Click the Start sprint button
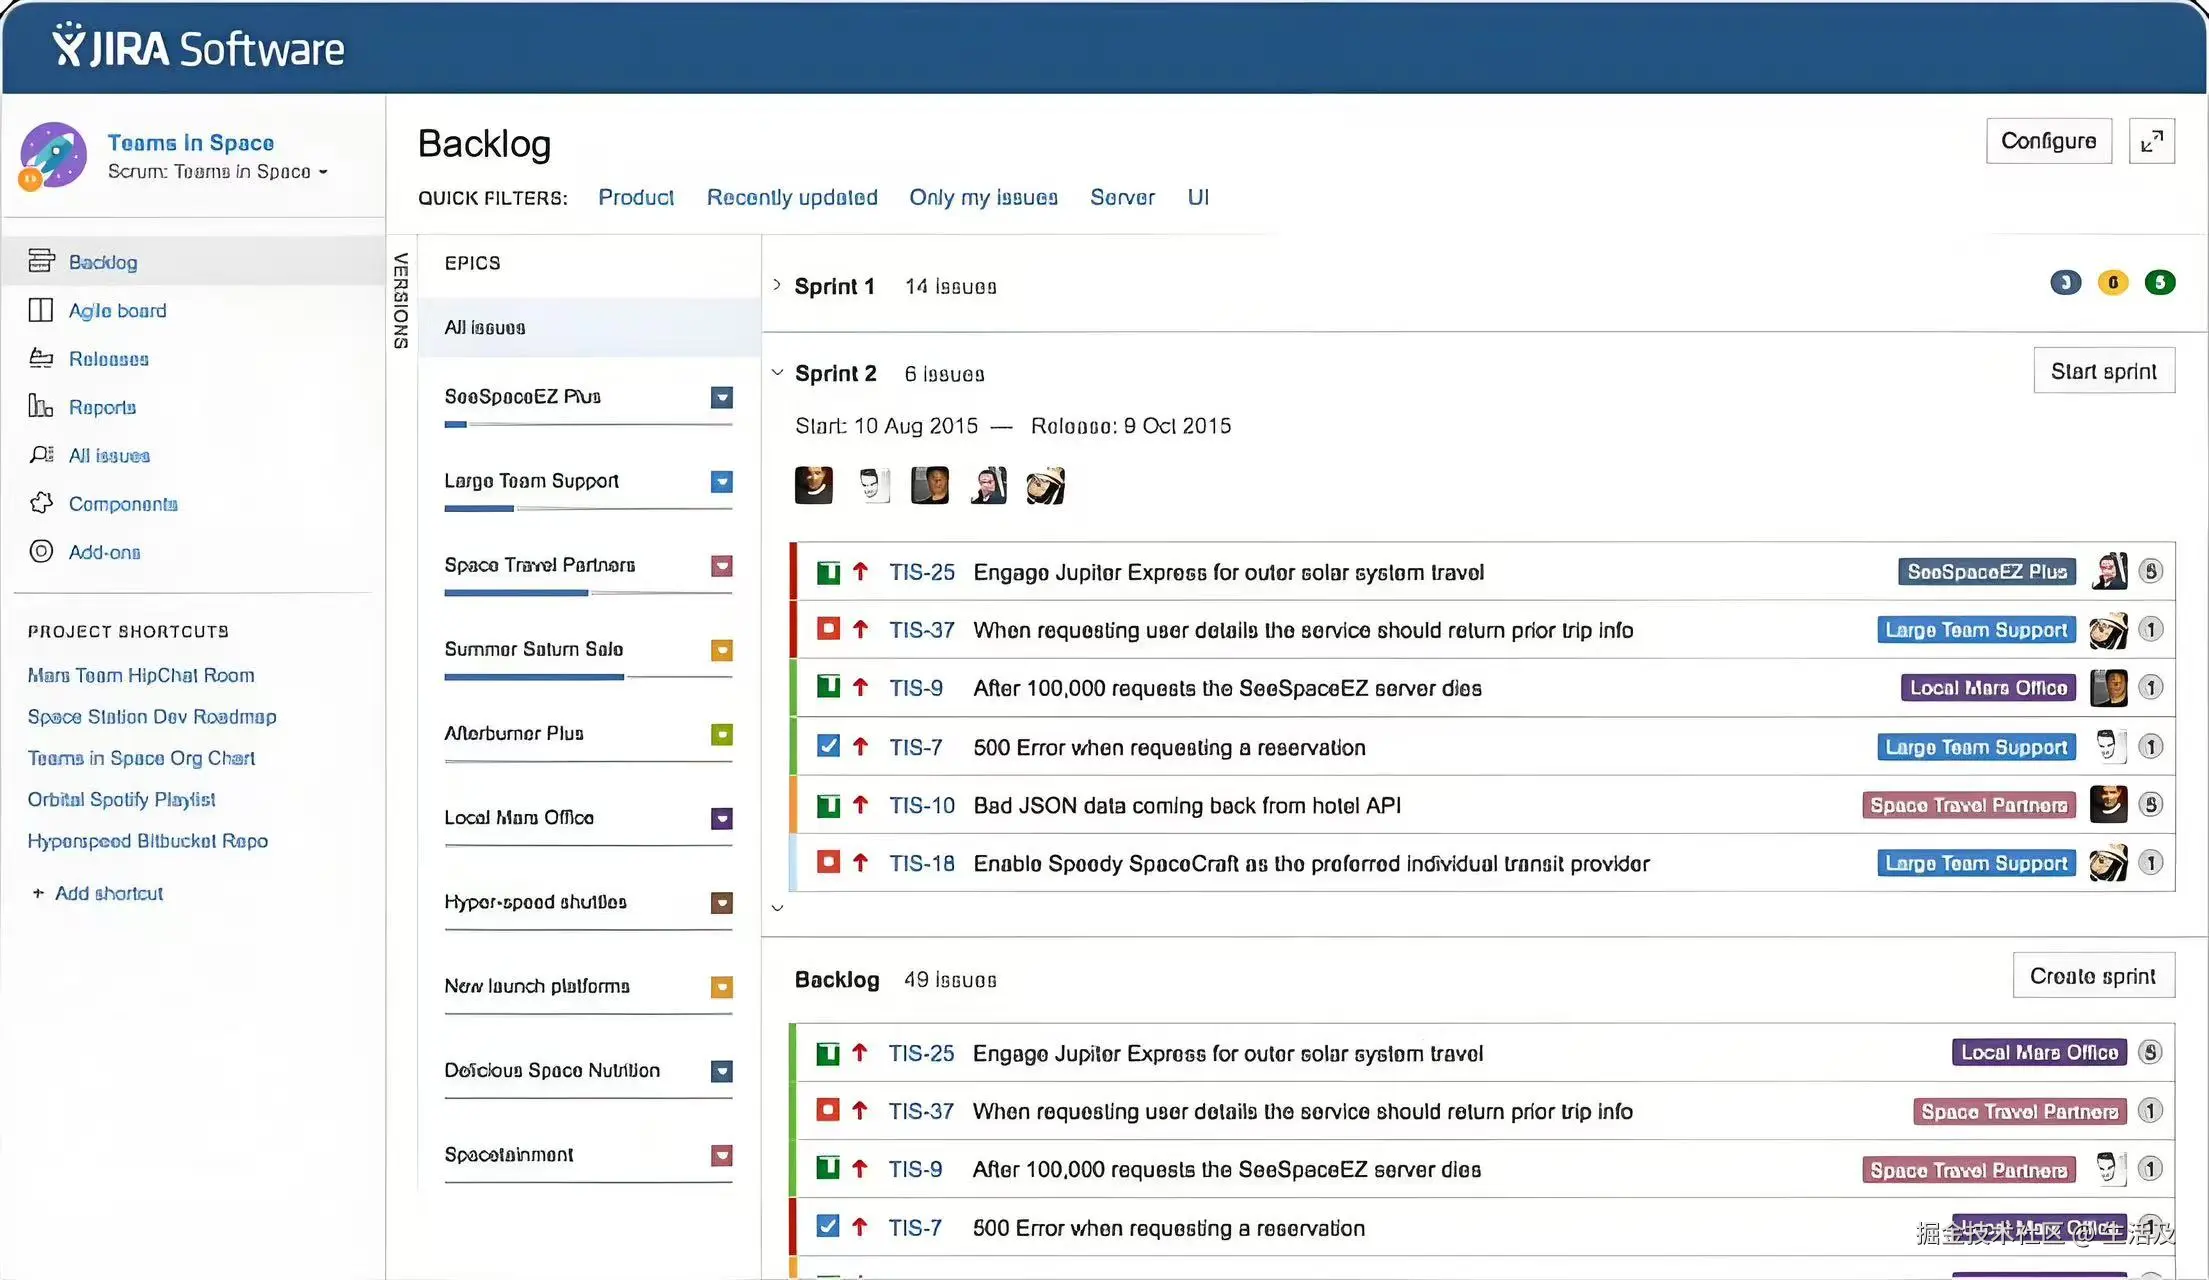Viewport: 2209px width, 1280px height. [2103, 371]
